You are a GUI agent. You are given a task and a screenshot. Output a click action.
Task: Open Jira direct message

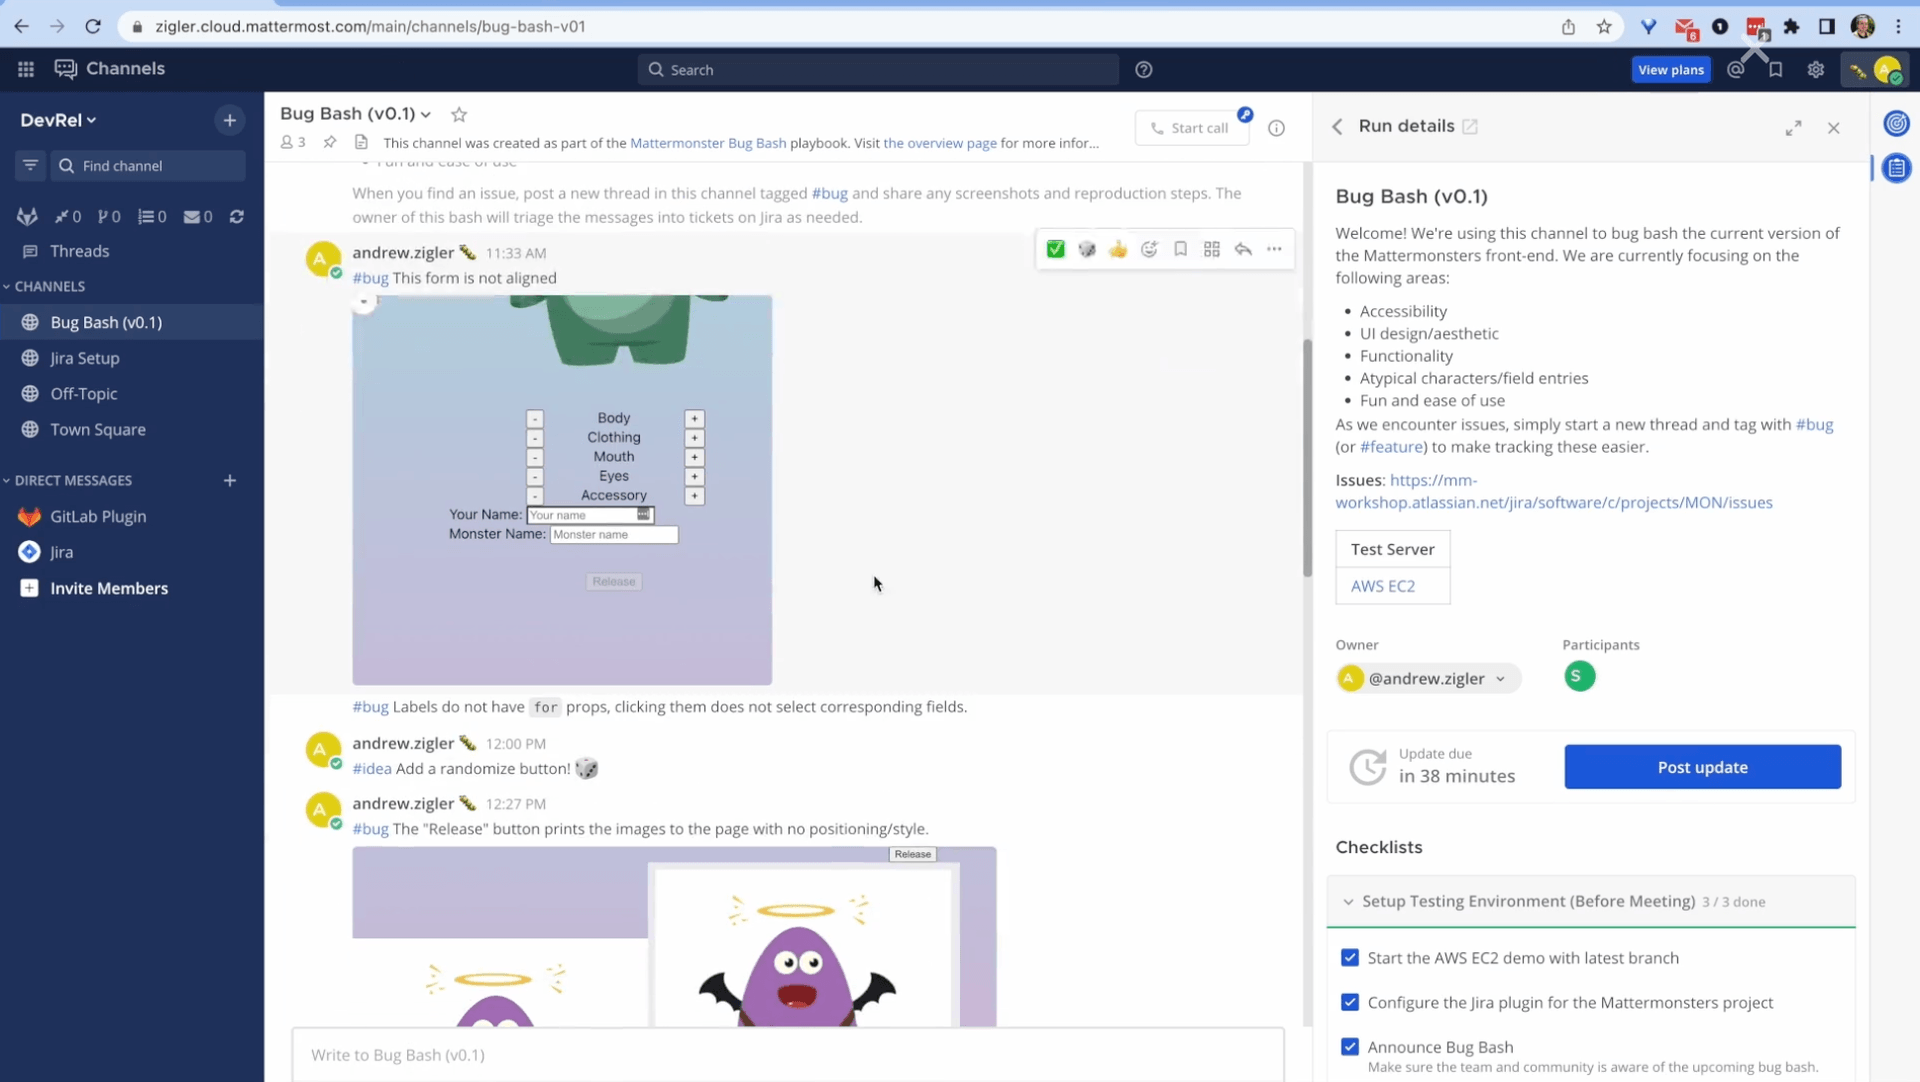coord(62,552)
